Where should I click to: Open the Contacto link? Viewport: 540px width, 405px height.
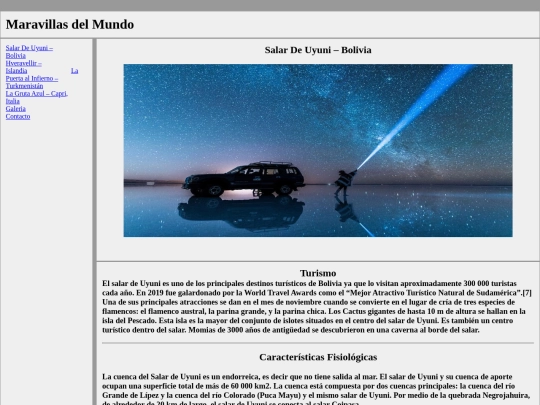[x=18, y=116]
